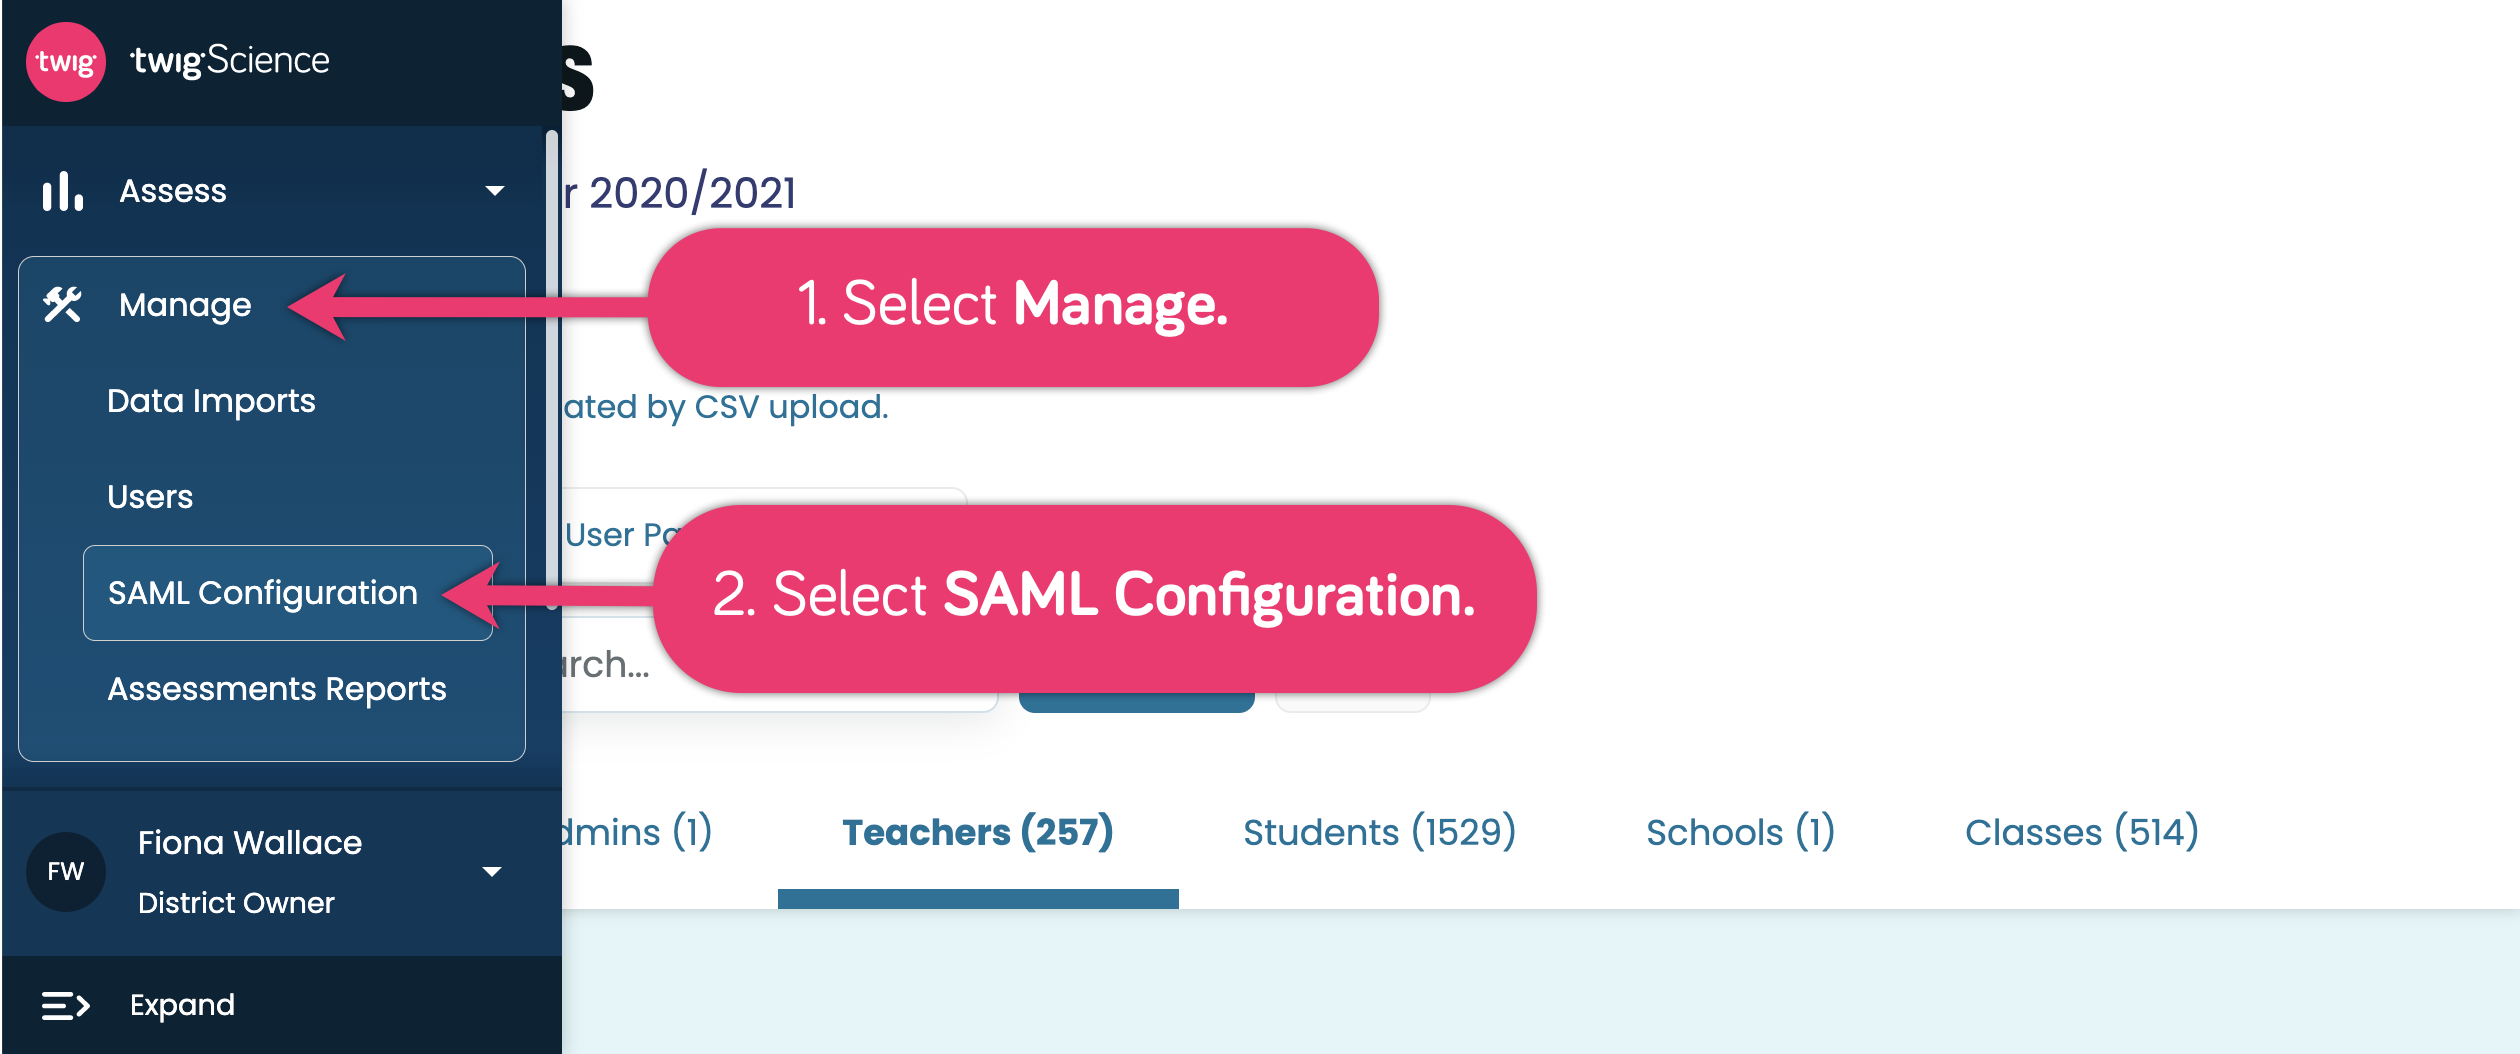The width and height of the screenshot is (2520, 1054).
Task: Click the Expand sidebar label
Action: pyautogui.click(x=182, y=1005)
